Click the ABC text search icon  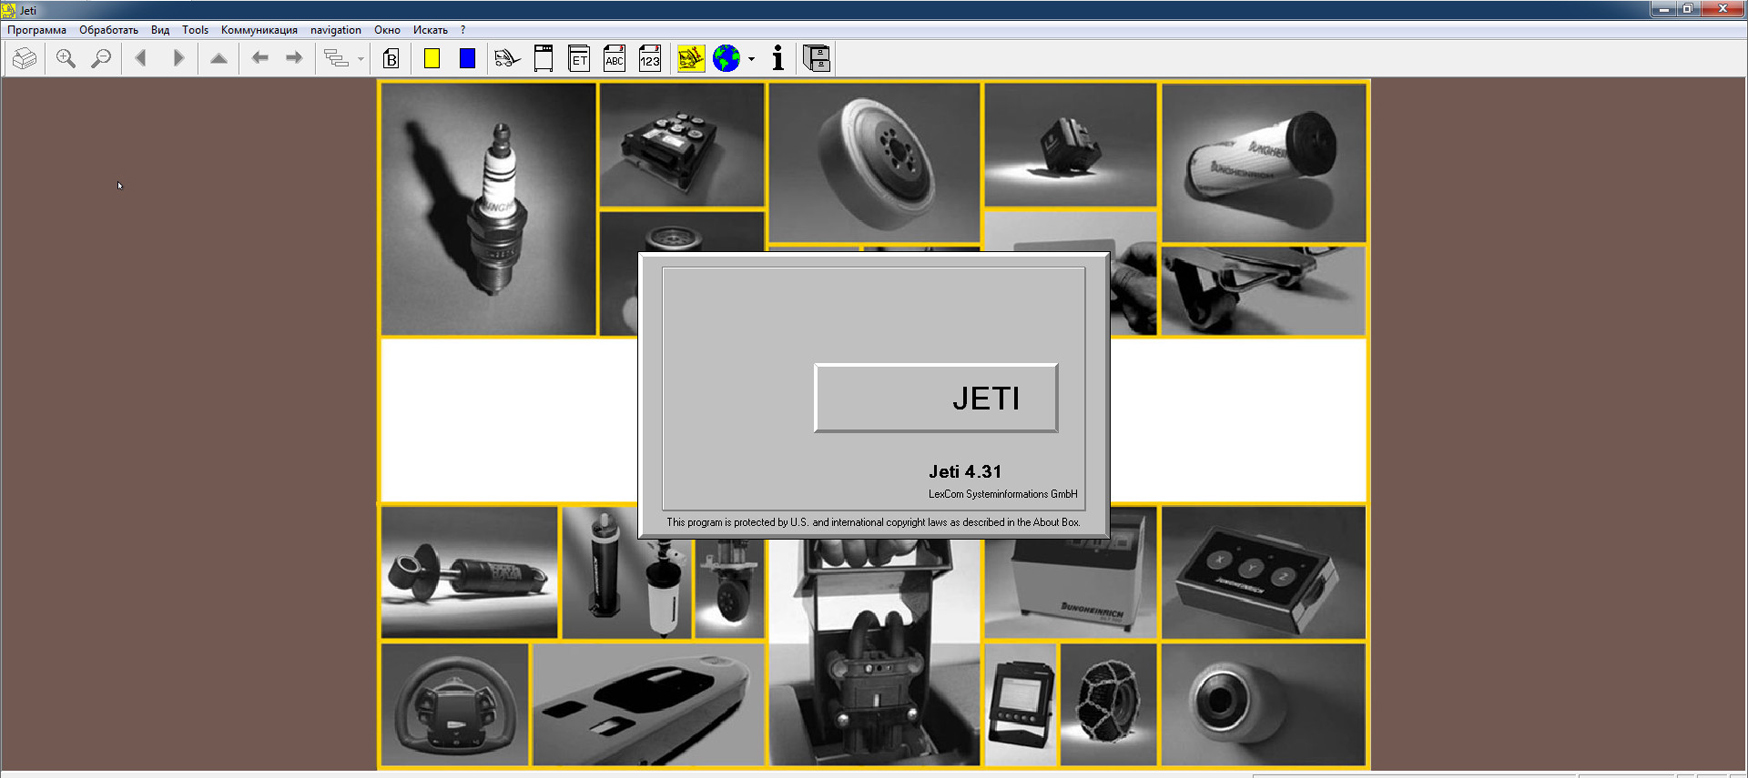(x=614, y=59)
